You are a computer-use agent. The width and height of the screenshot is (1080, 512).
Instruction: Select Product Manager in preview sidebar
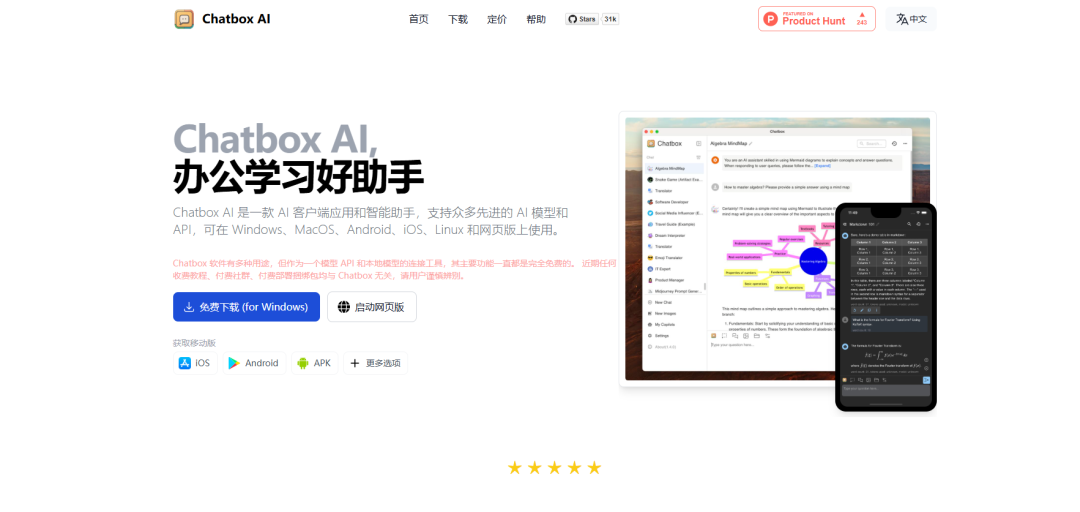[x=674, y=280]
